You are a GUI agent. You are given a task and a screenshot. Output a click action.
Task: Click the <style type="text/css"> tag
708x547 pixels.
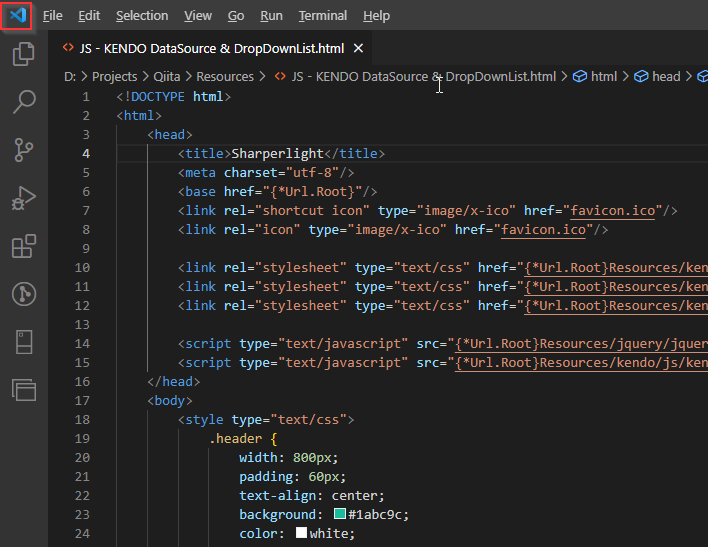pos(266,420)
